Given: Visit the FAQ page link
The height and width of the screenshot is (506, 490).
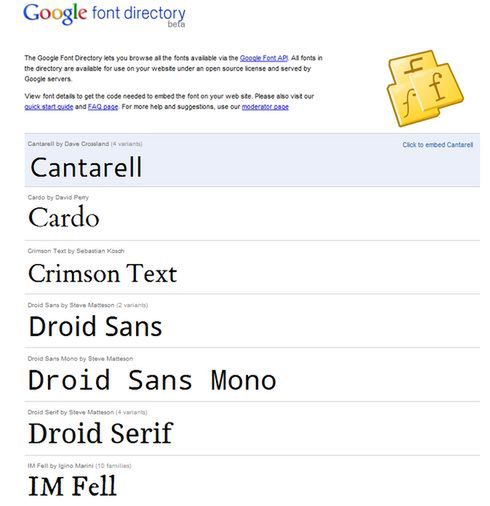Looking at the screenshot, I should pos(103,107).
